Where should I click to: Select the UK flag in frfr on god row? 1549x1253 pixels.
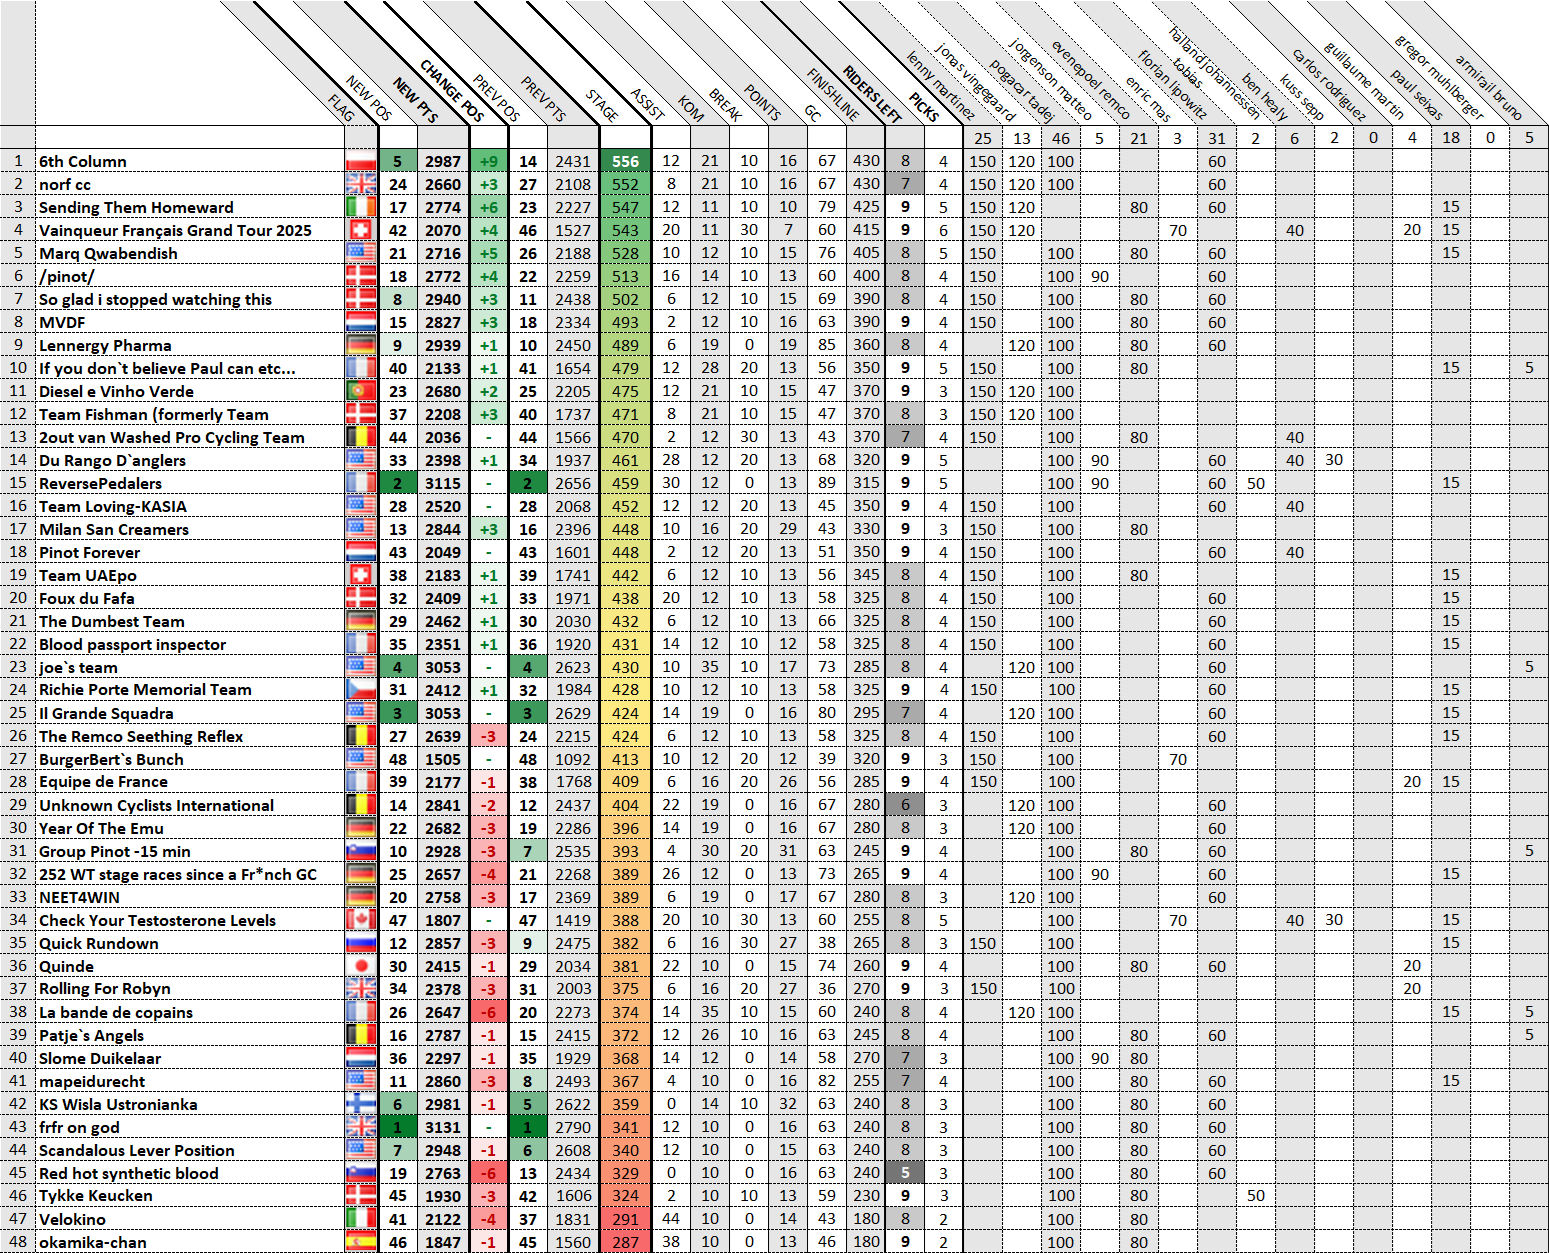coord(361,1127)
